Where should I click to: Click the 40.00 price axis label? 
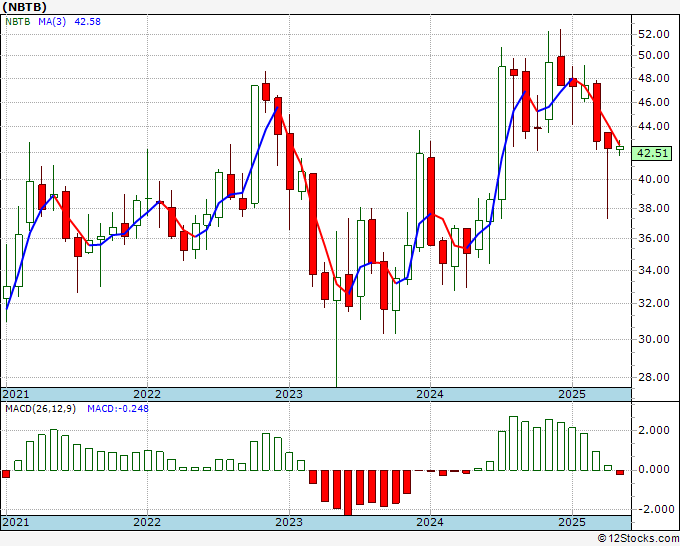(x=654, y=179)
